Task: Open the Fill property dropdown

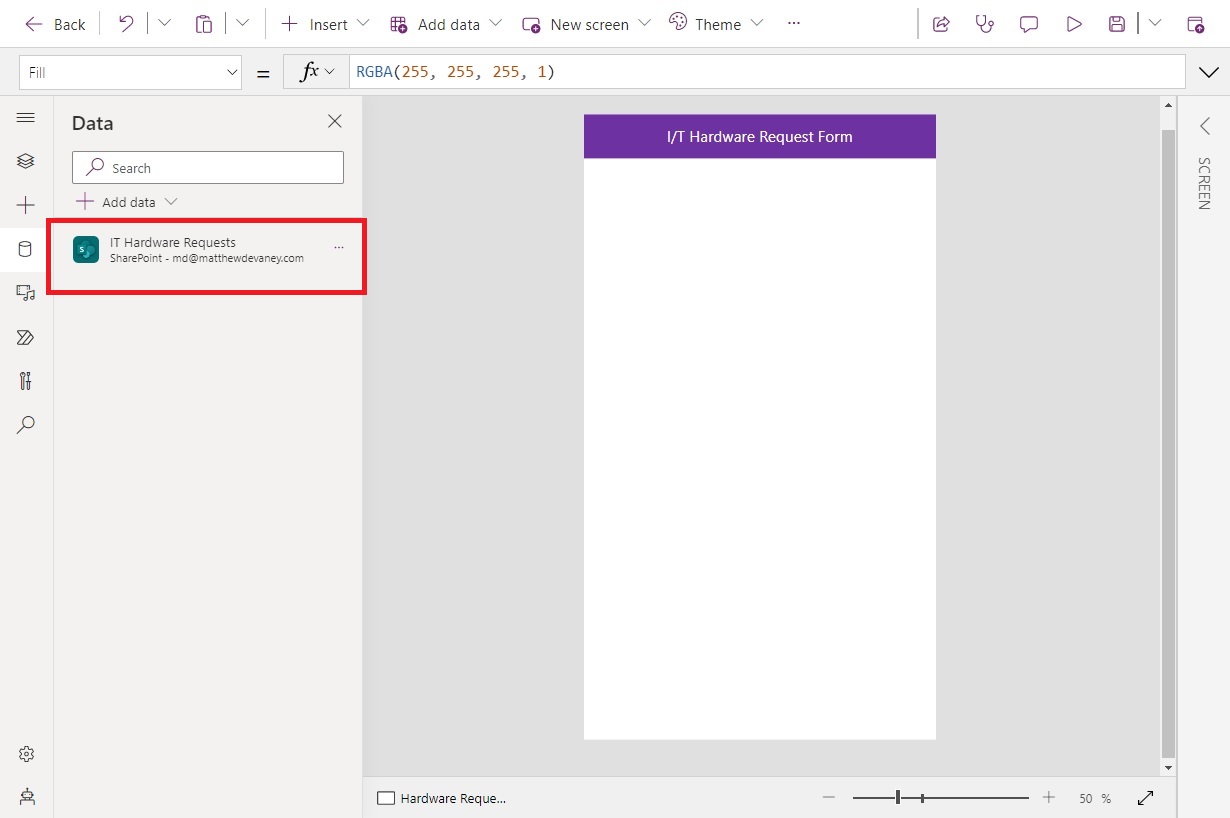Action: tap(130, 71)
